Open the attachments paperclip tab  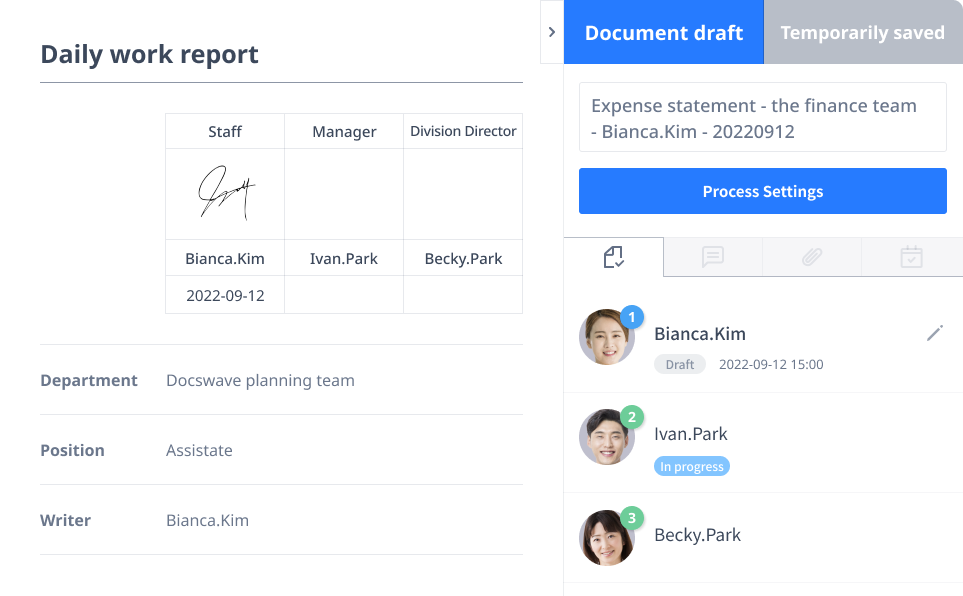811,258
